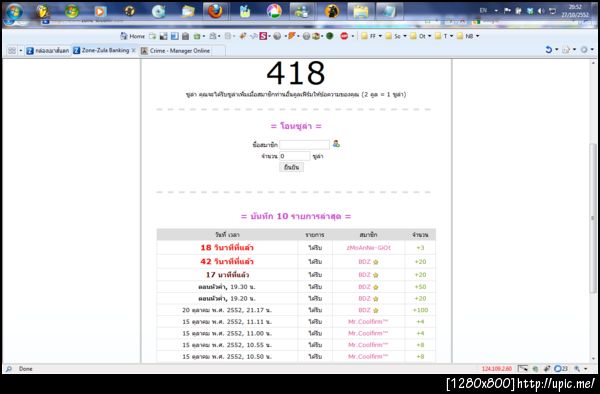600x394 pixels.
Task: Open the BDZ link in the 42 seconds ago row
Action: (x=365, y=262)
